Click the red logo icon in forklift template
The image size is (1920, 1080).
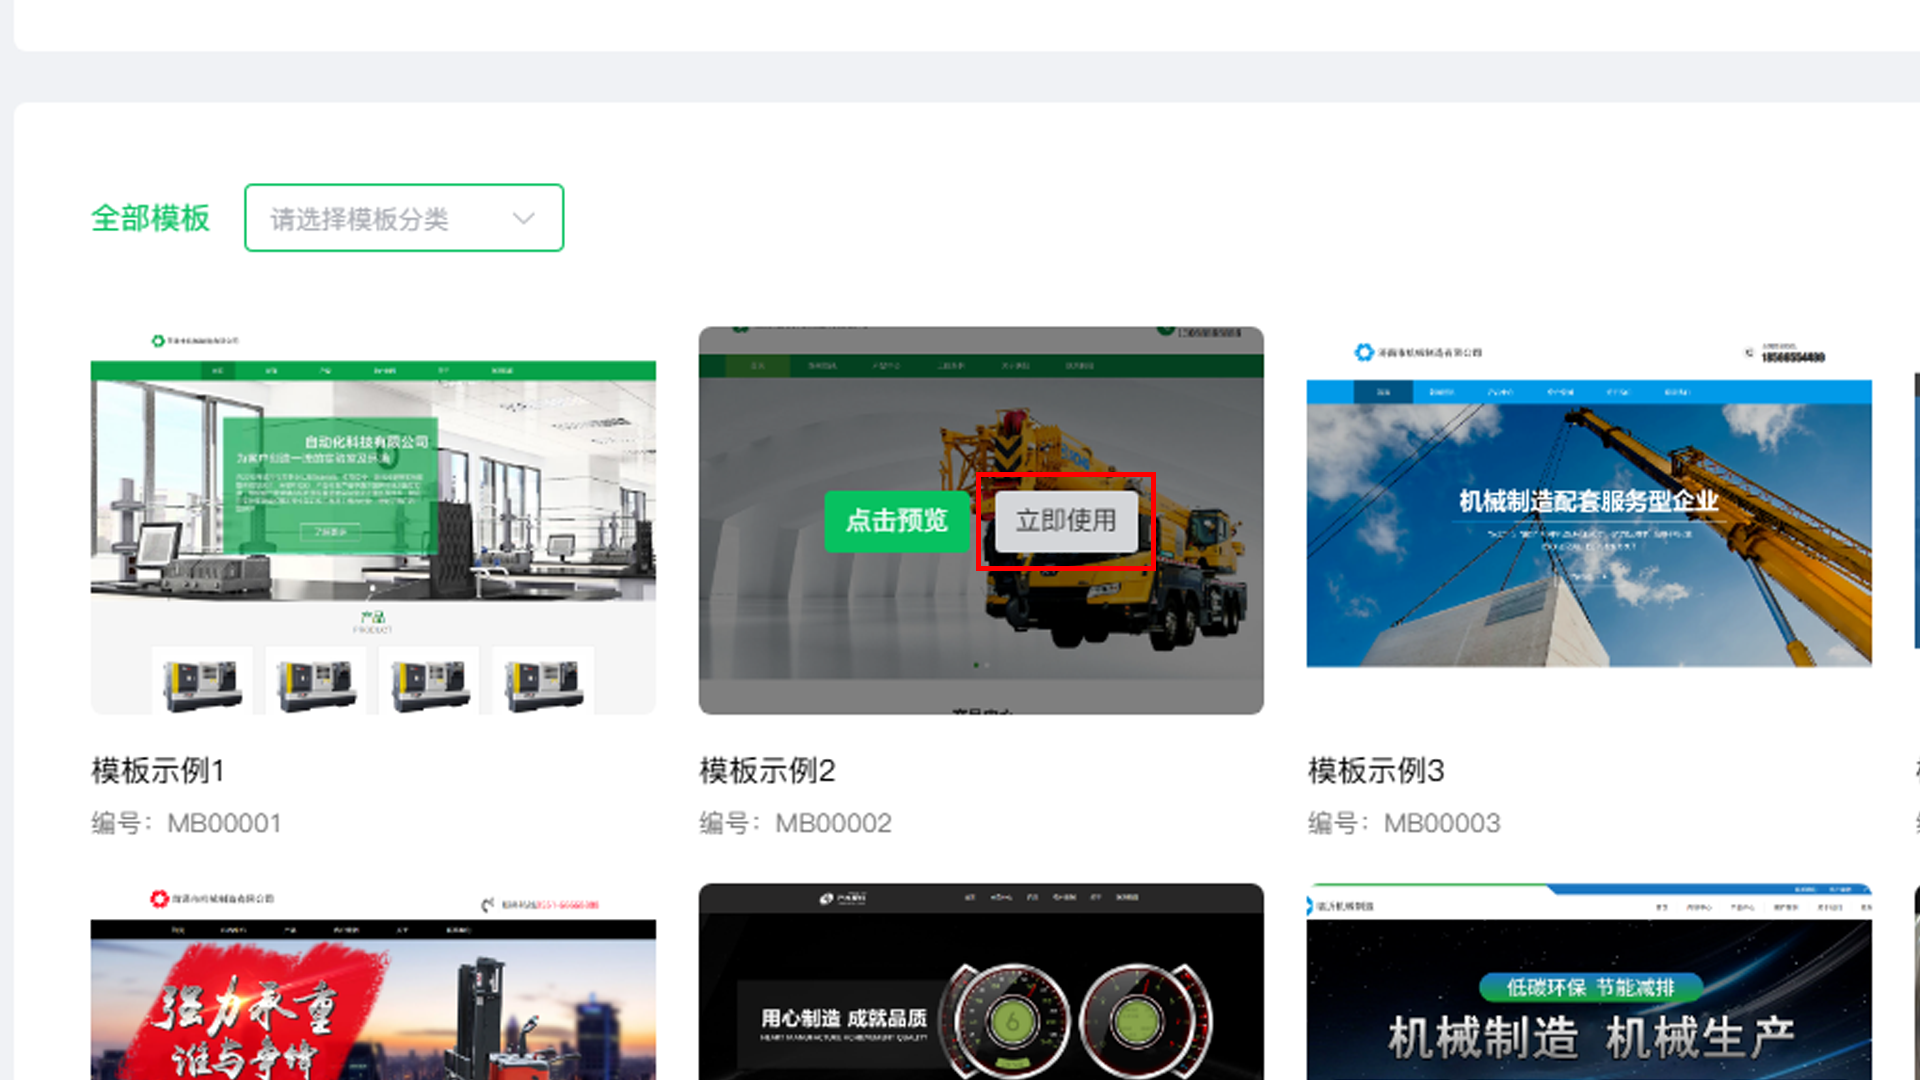(160, 899)
